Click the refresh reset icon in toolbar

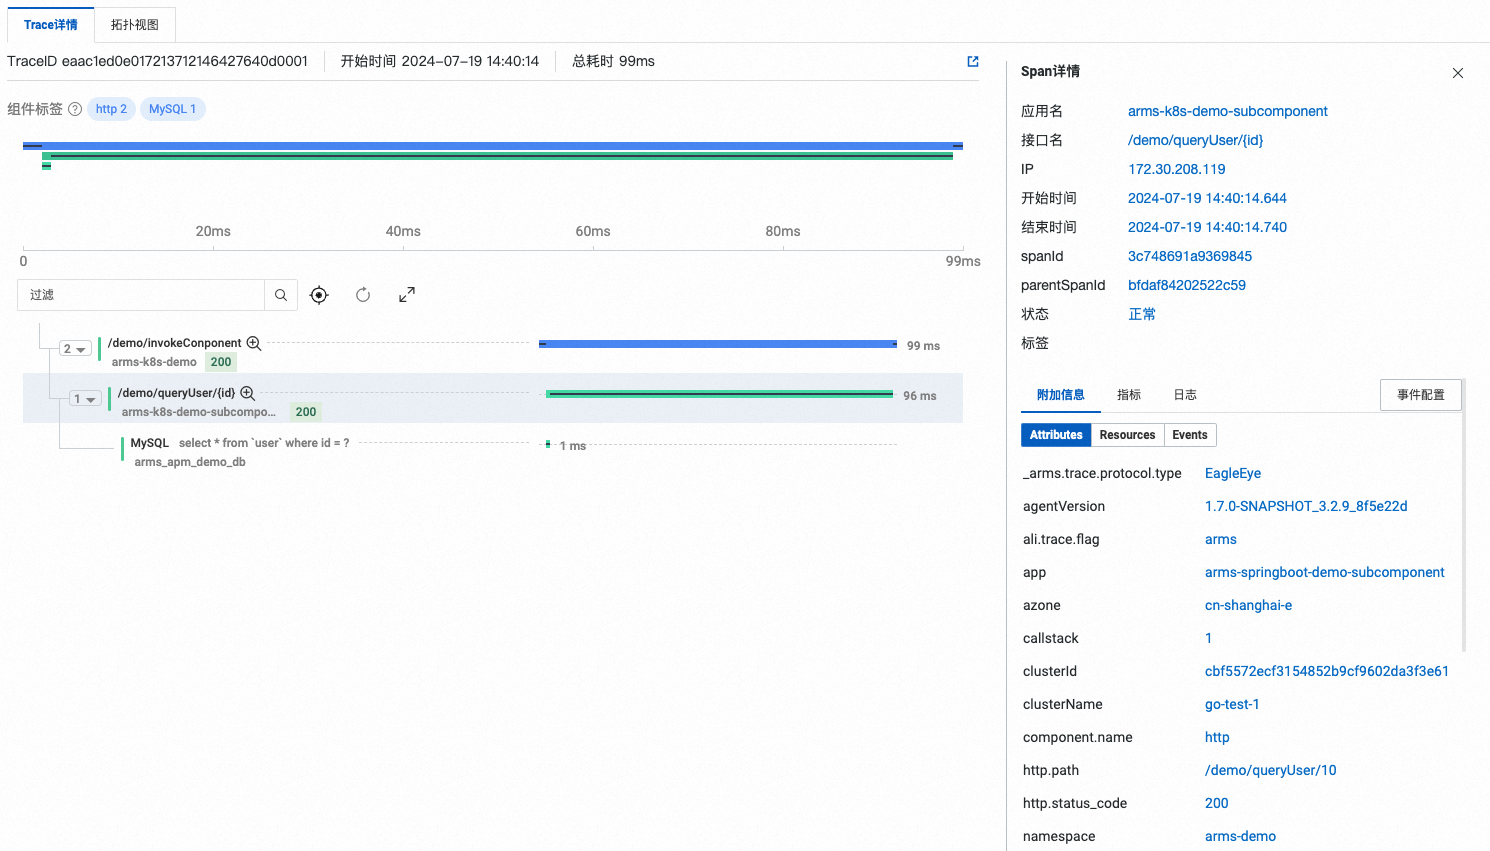tap(363, 295)
